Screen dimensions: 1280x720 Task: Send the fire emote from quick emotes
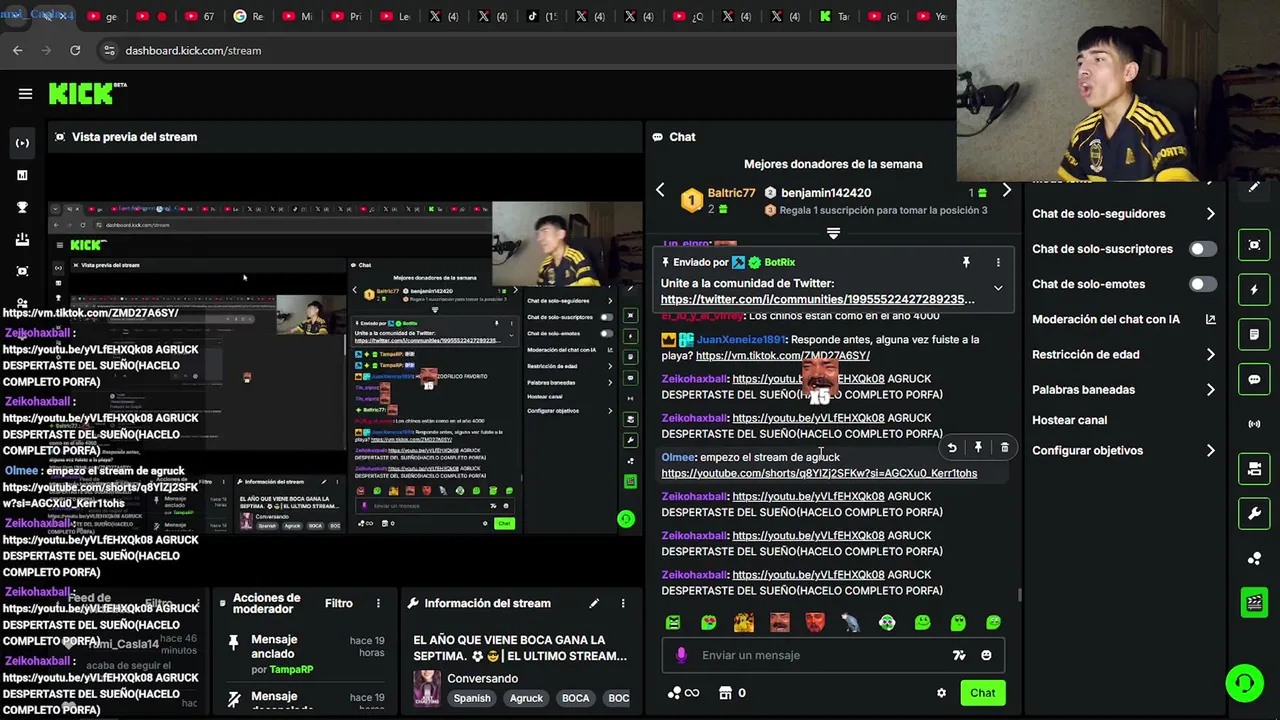click(x=744, y=622)
